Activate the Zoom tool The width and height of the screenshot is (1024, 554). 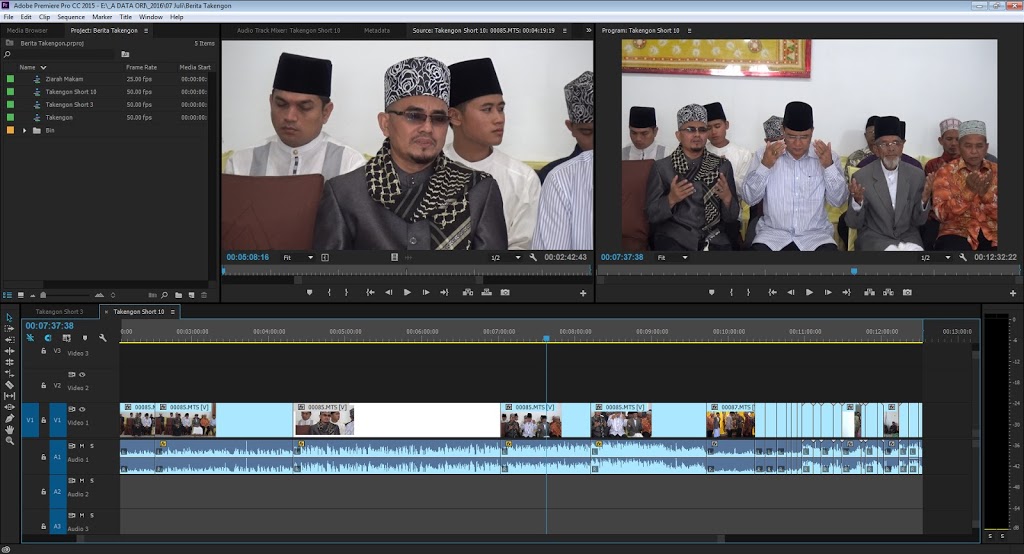(10, 440)
